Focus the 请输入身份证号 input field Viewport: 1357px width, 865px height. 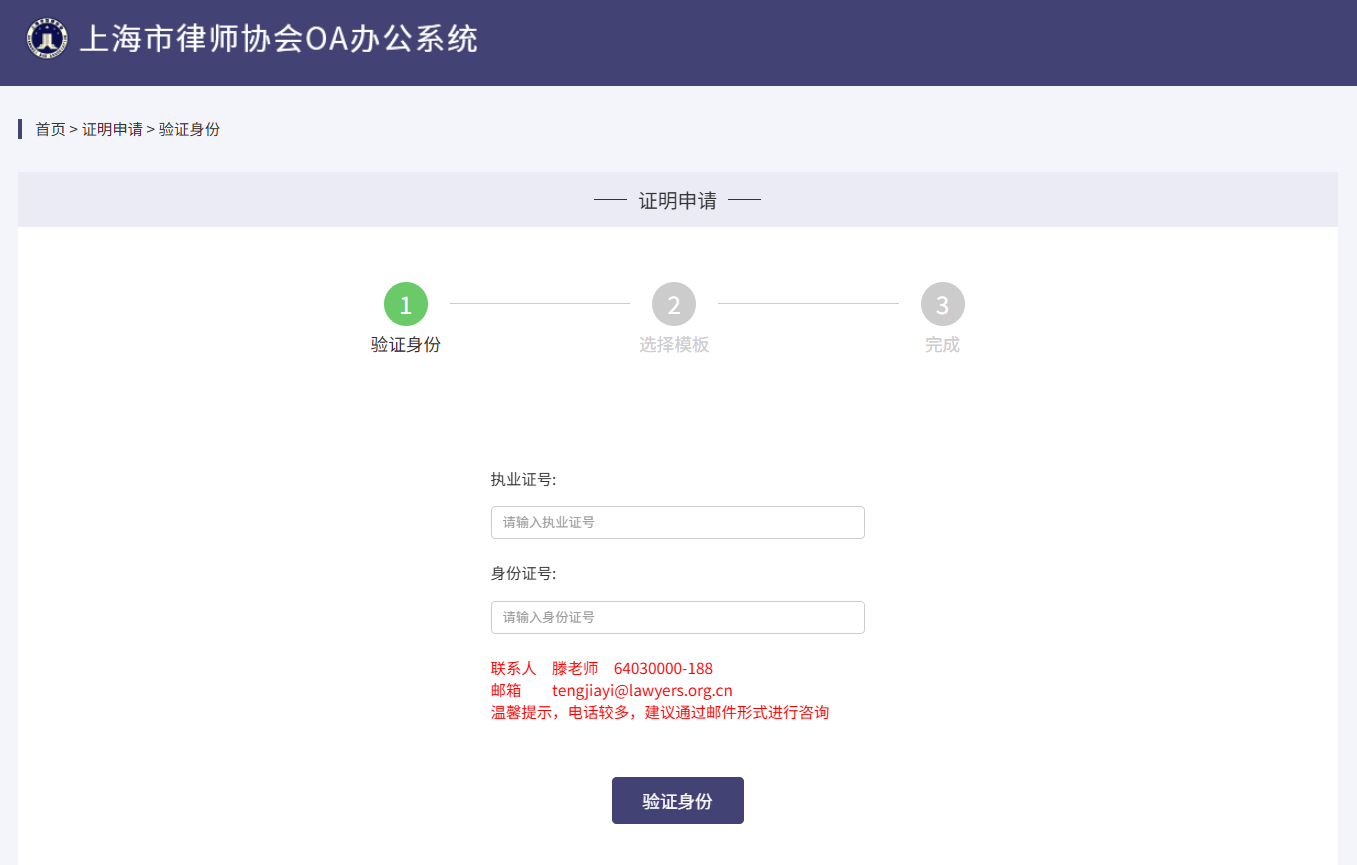[x=678, y=617]
